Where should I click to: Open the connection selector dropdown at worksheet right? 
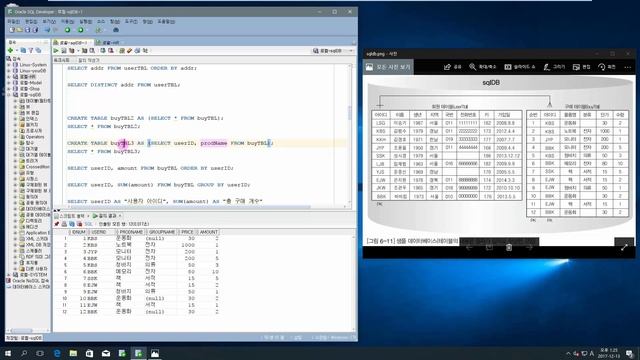coord(351,51)
